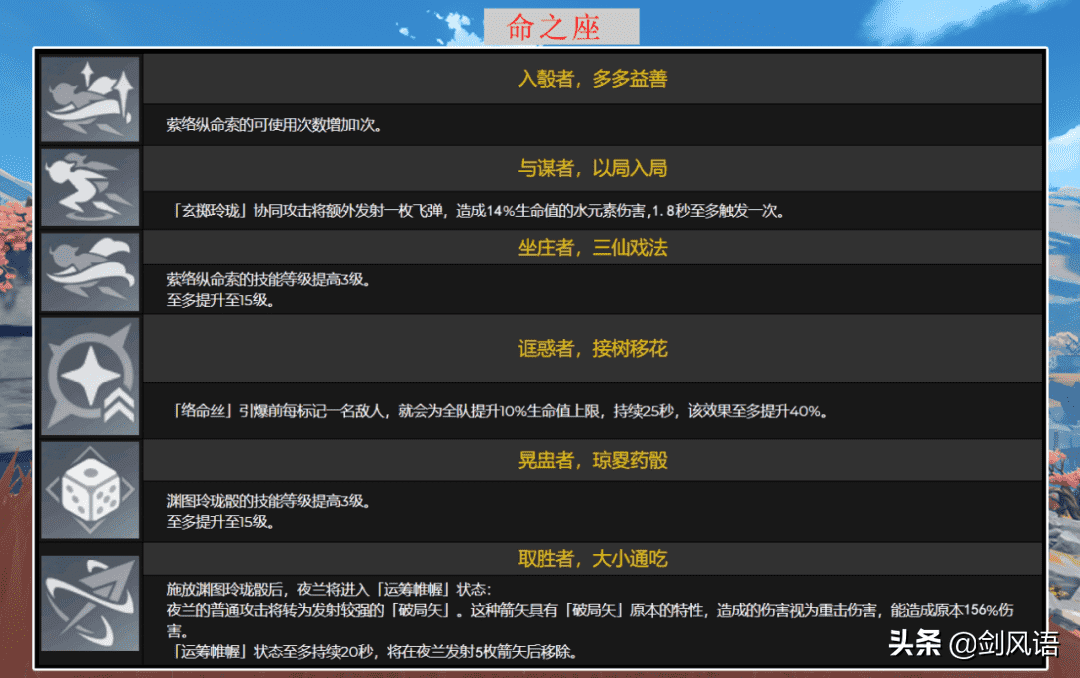
Task: Select the bow and arrow icon beside 取胜者，大小通吃
Action: [90, 603]
